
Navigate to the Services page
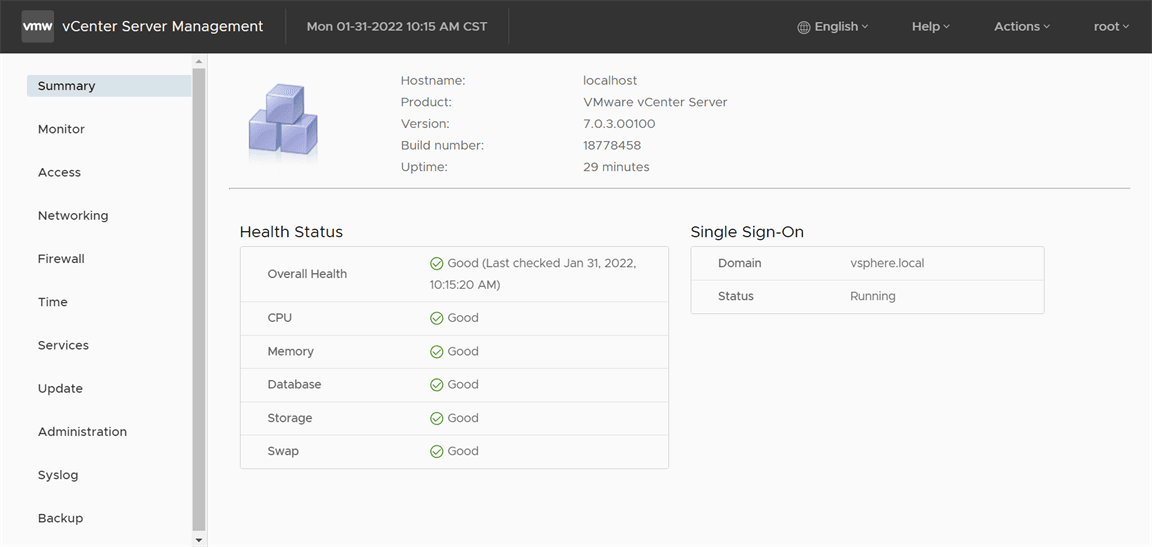pos(63,345)
